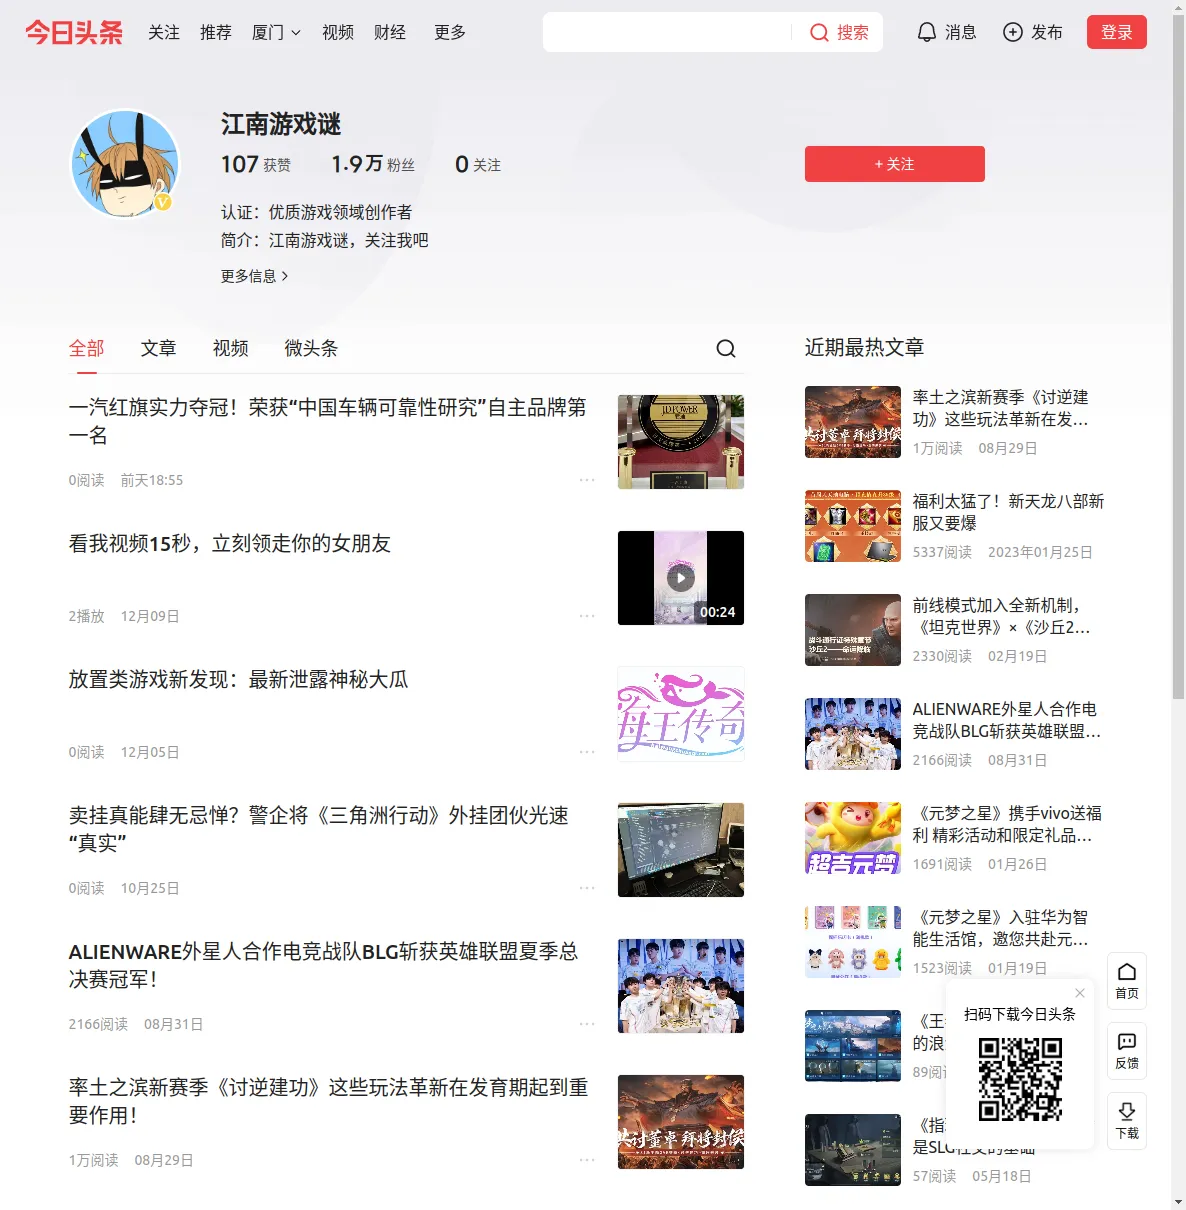Click the 0 关注 following count

click(478, 164)
